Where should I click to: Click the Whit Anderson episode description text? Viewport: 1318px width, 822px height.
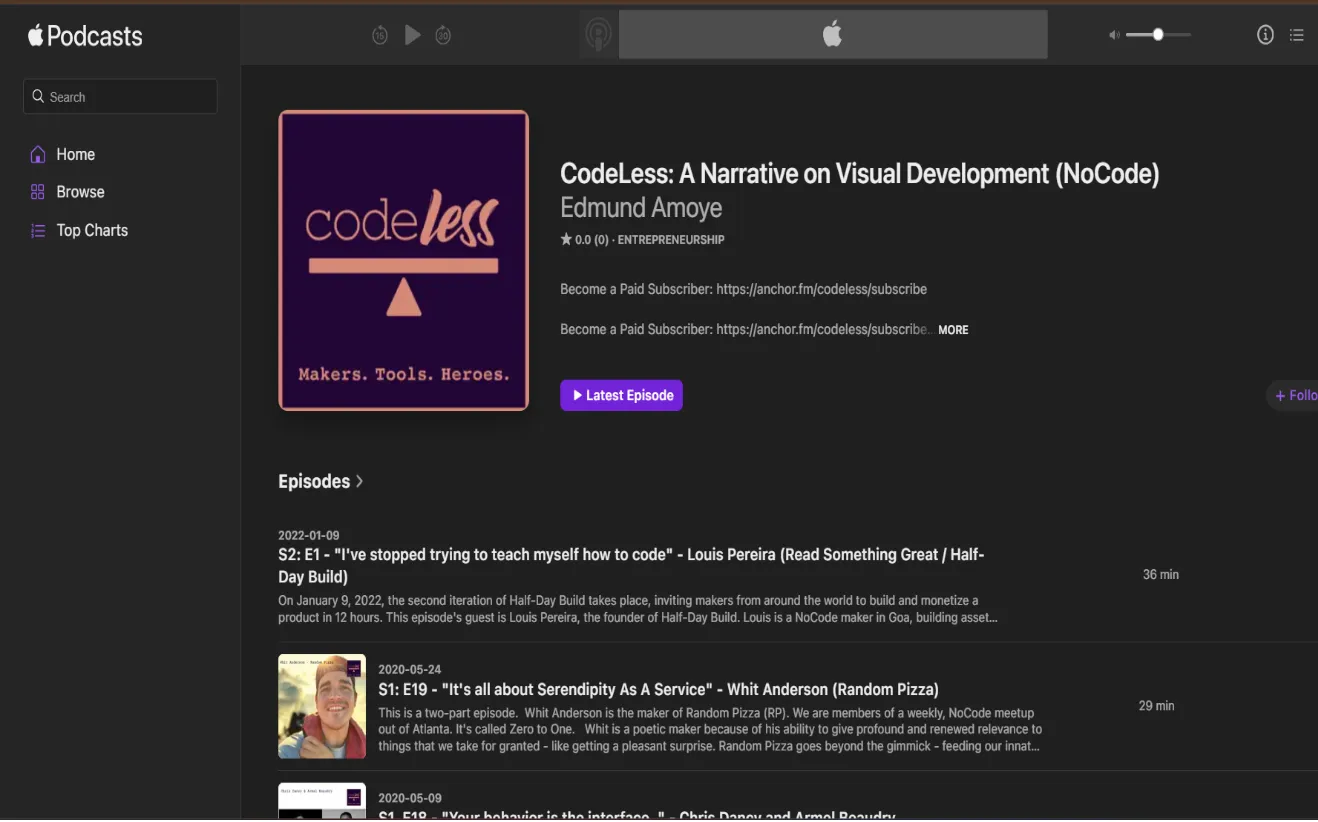point(710,729)
